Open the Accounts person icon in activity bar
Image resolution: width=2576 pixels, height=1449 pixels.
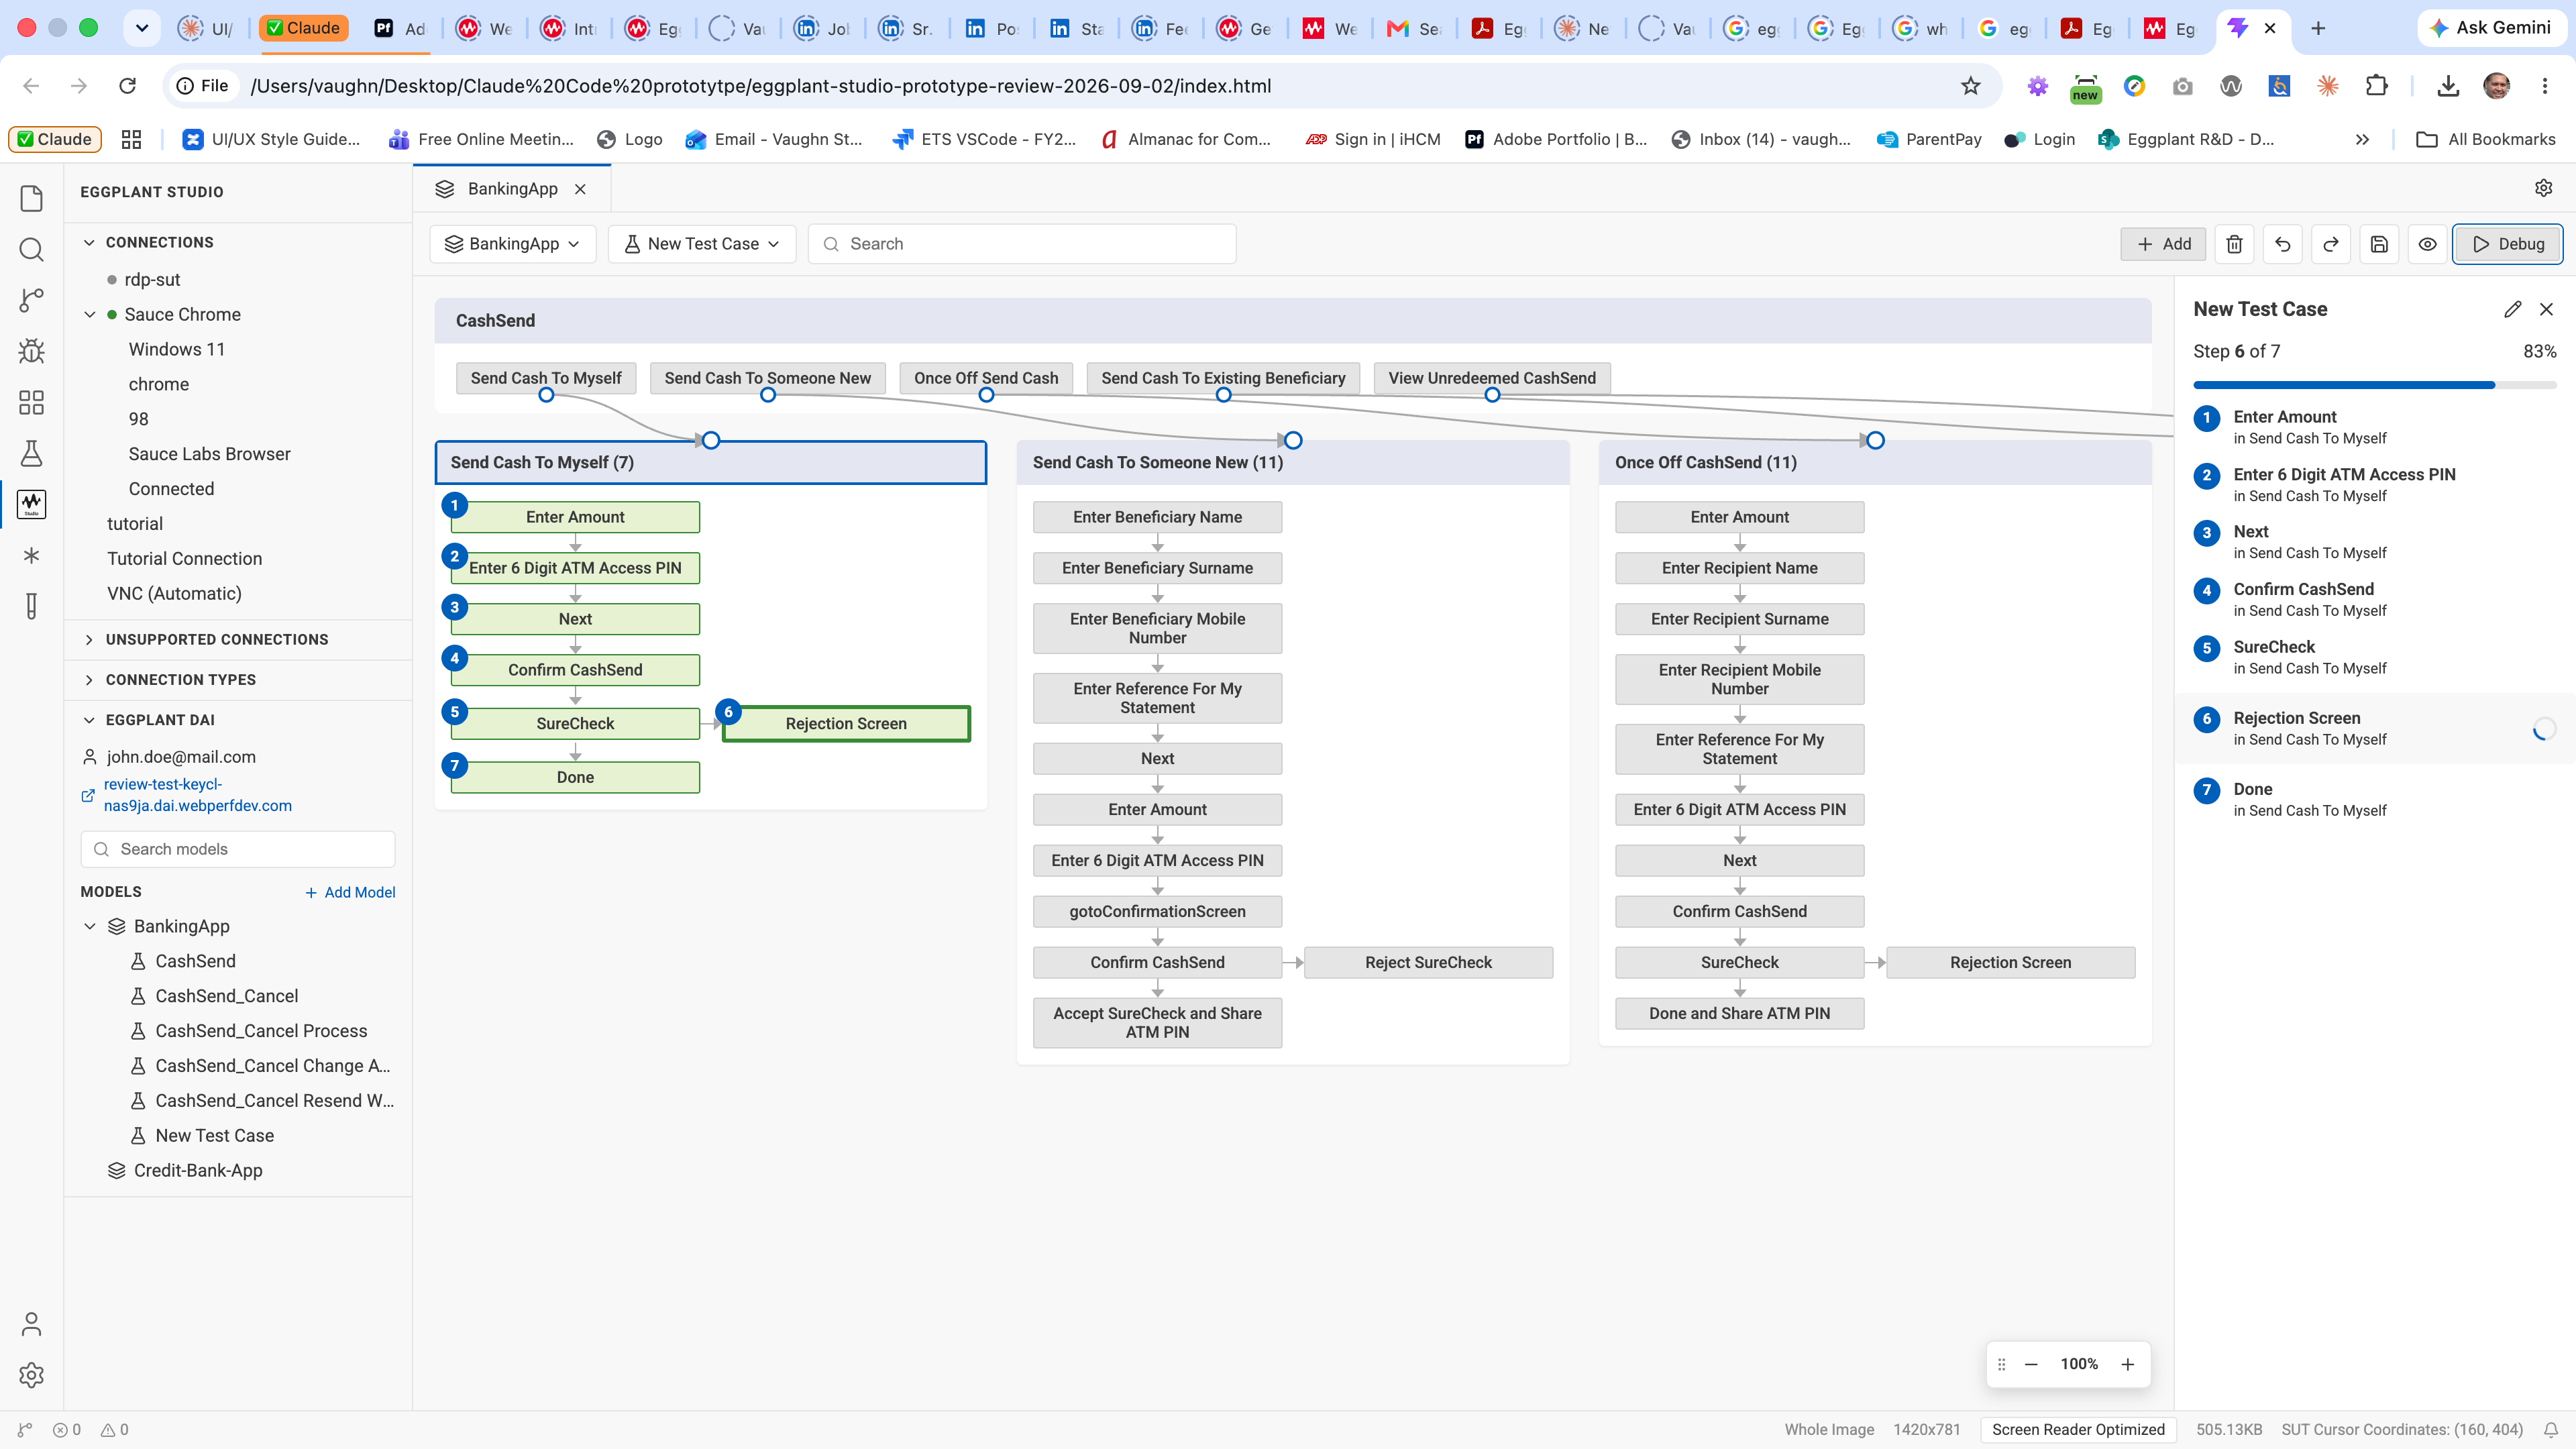pos(31,1324)
